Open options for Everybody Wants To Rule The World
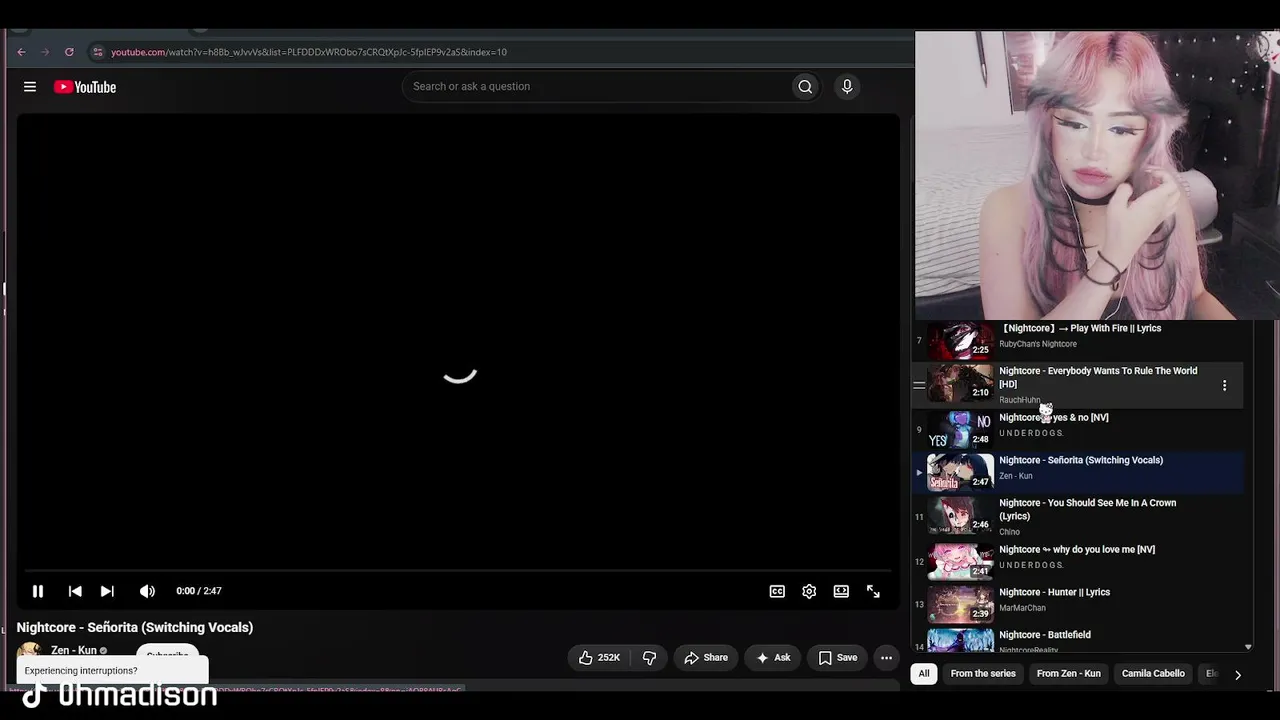The image size is (1280, 720). pos(1224,385)
